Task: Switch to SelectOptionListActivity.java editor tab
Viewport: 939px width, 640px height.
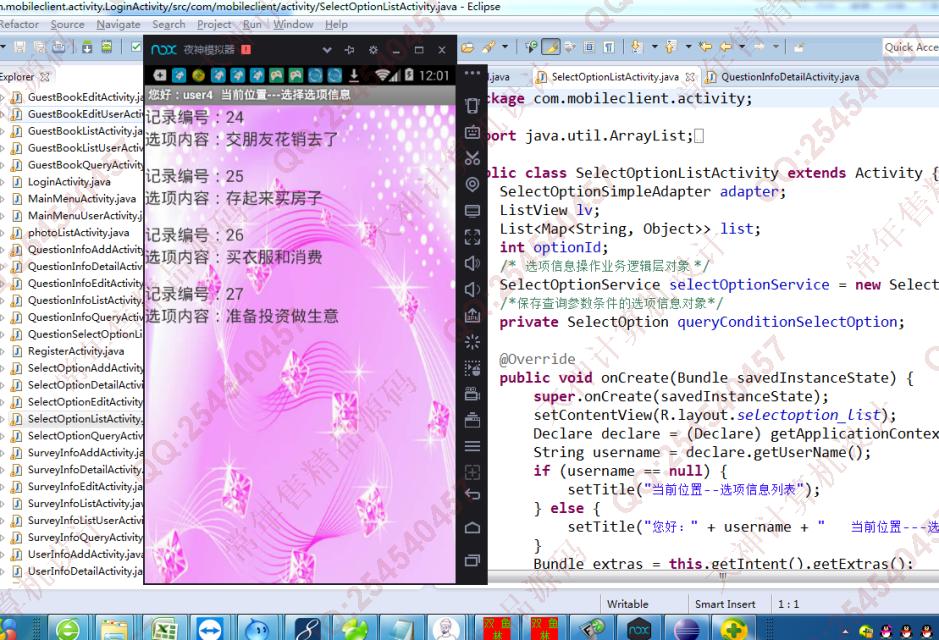Action: click(x=615, y=77)
